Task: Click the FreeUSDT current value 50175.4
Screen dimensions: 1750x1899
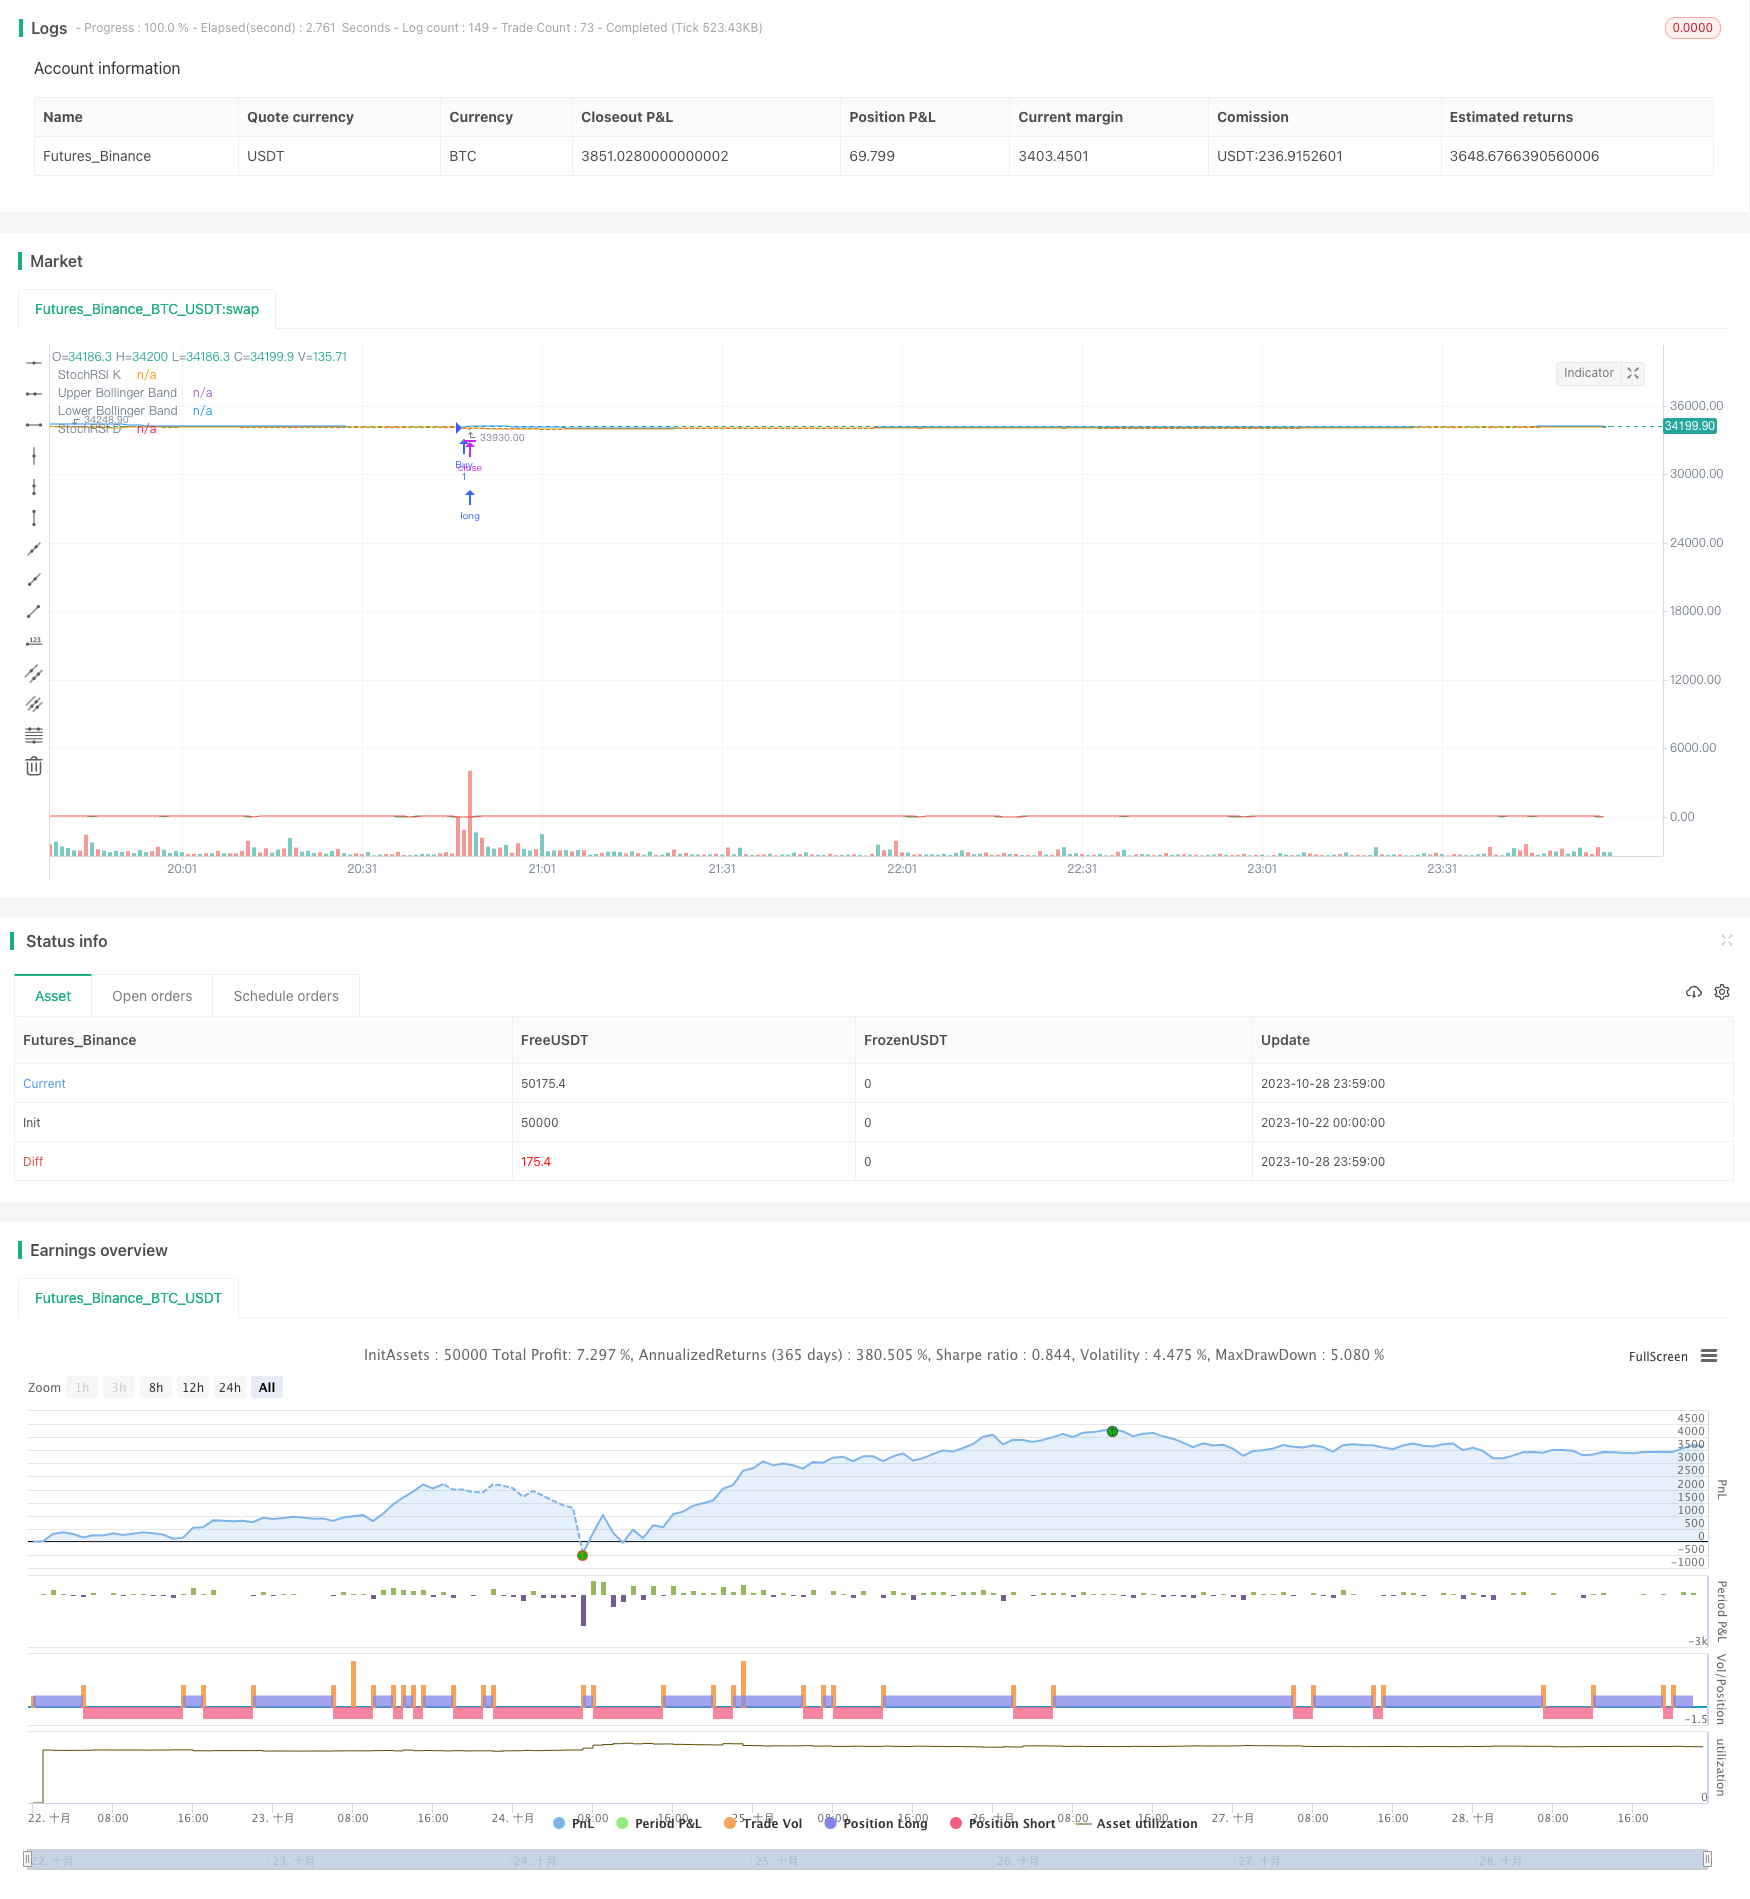Action: pos(543,1083)
